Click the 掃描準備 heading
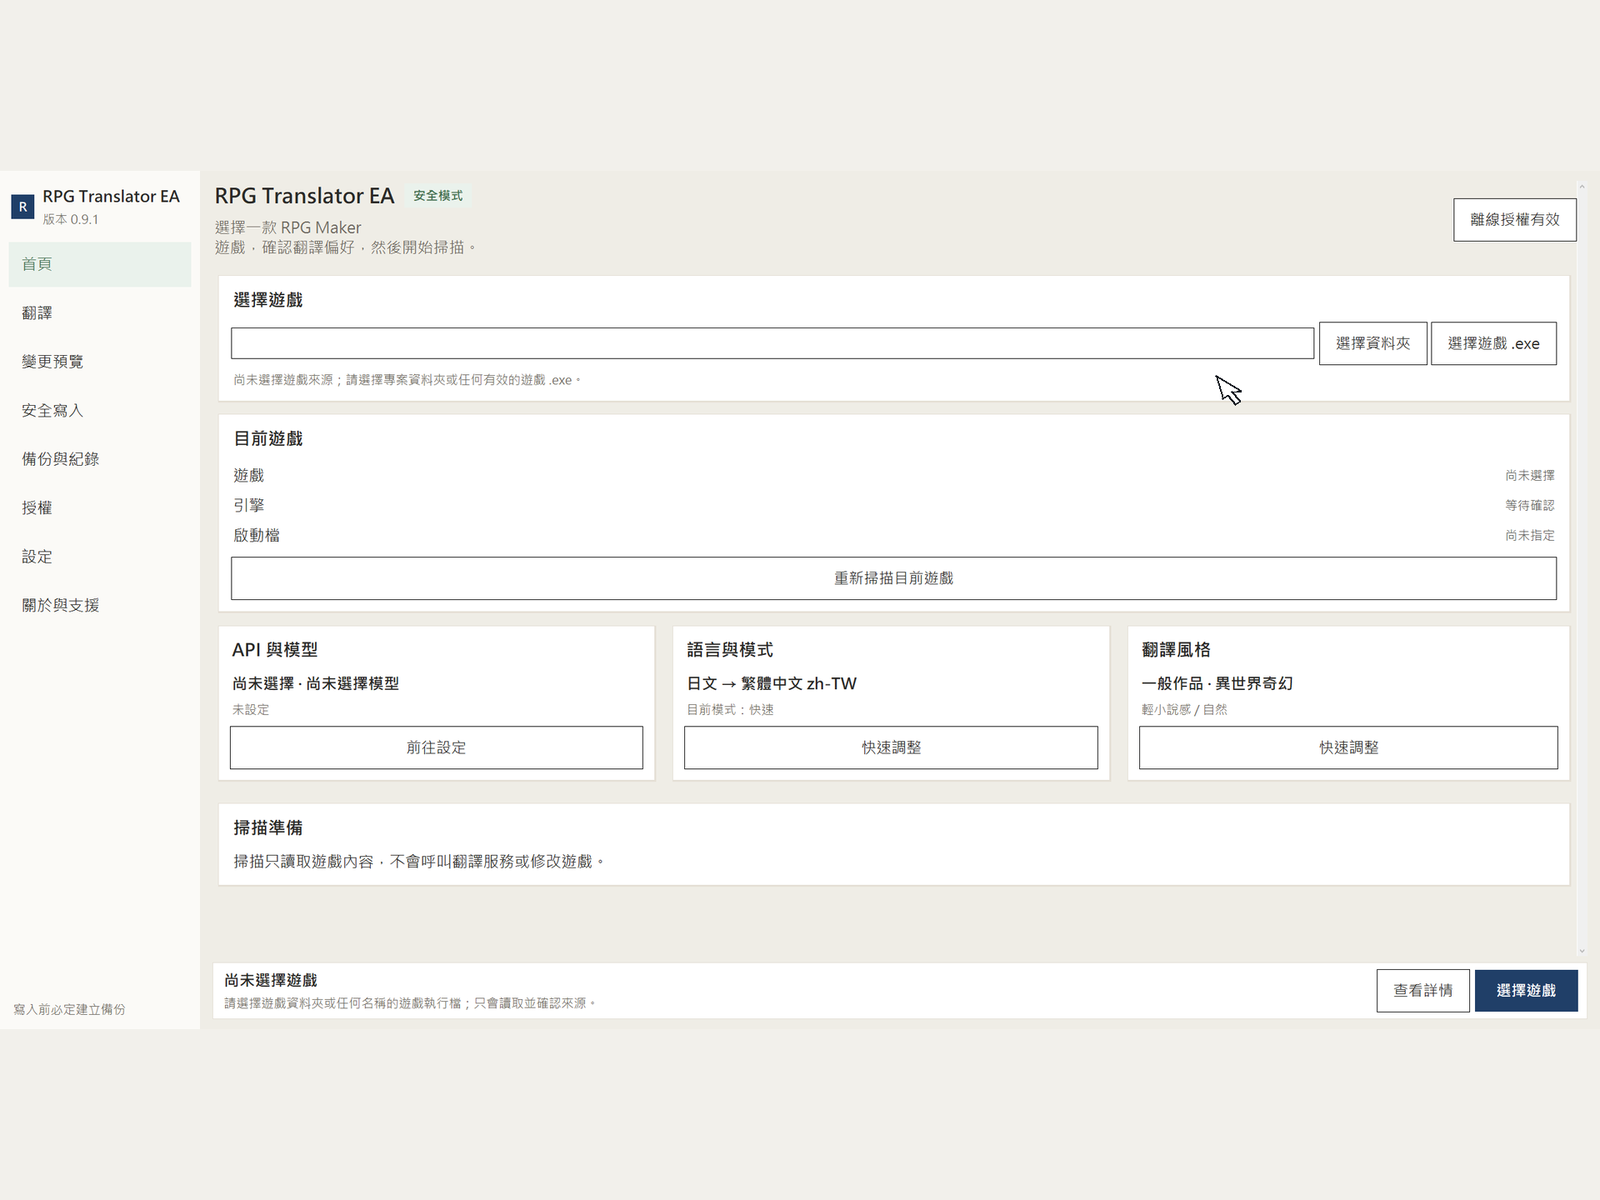 [268, 828]
